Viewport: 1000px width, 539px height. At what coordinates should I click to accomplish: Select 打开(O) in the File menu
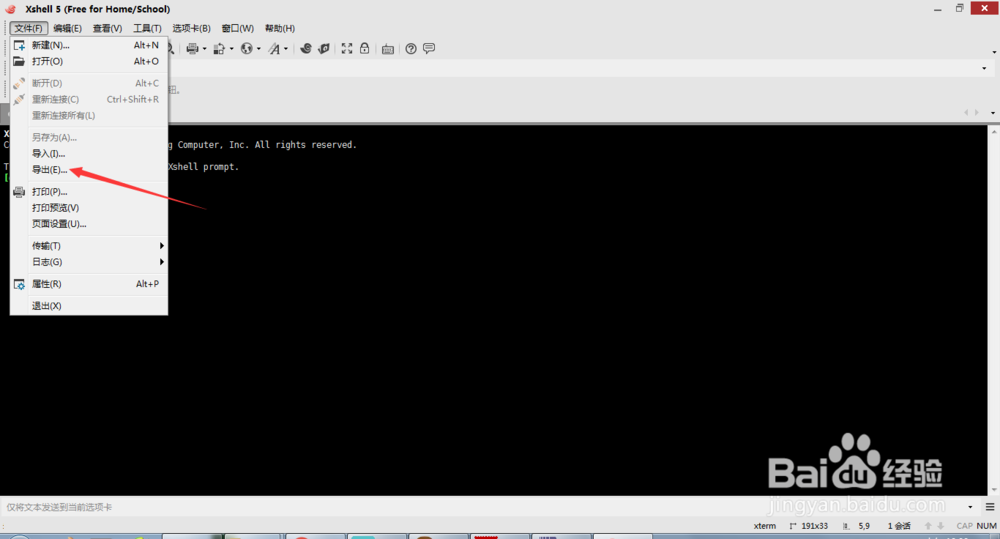(x=89, y=61)
